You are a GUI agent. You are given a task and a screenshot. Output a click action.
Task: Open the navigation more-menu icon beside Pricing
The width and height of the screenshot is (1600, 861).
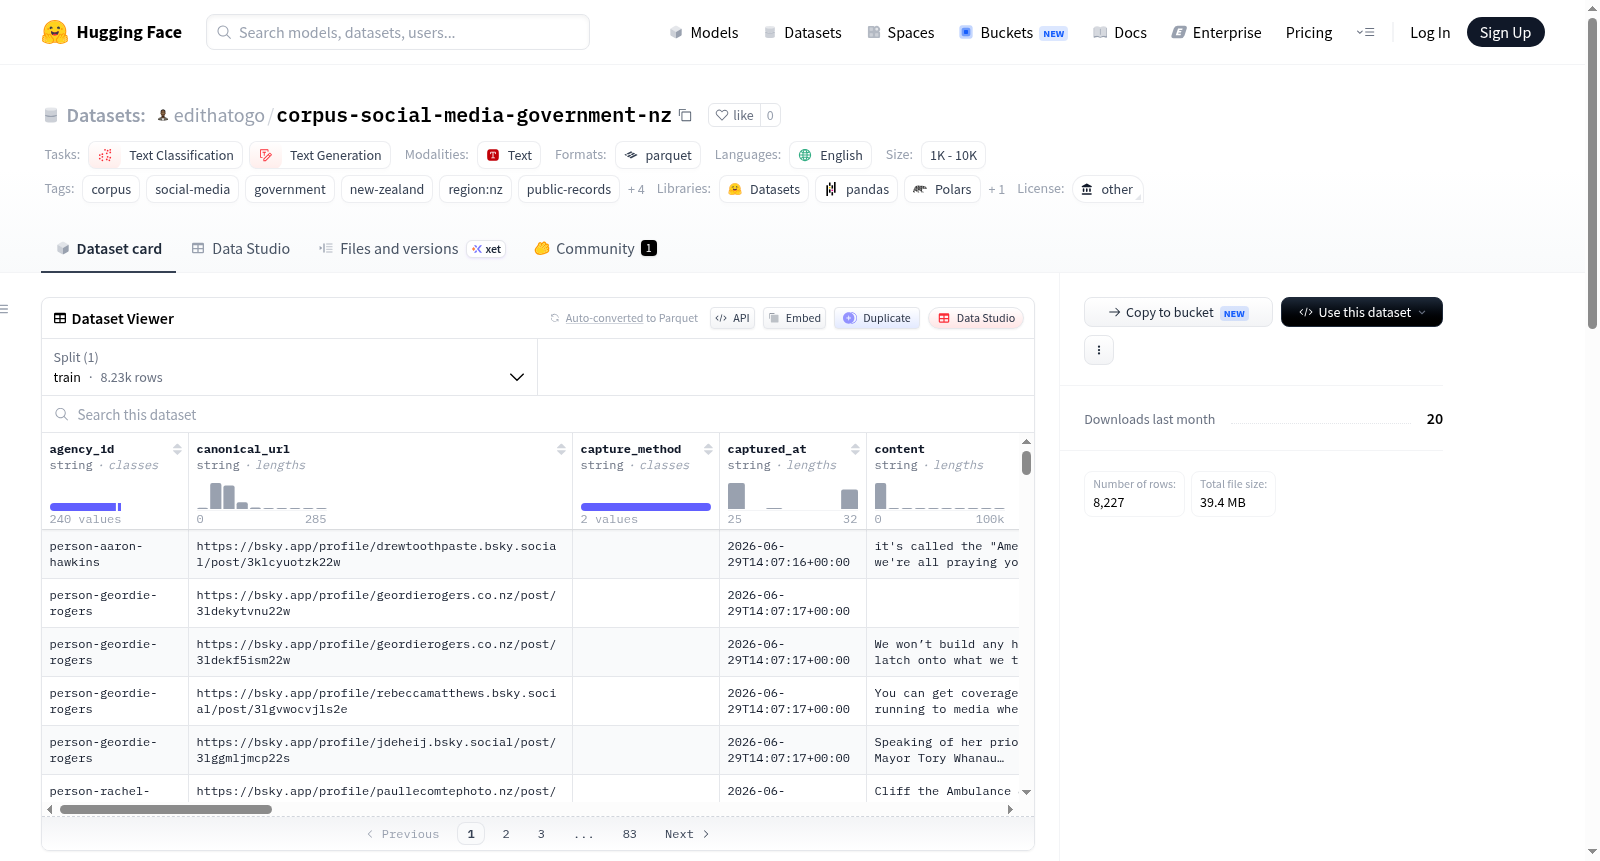(1365, 32)
